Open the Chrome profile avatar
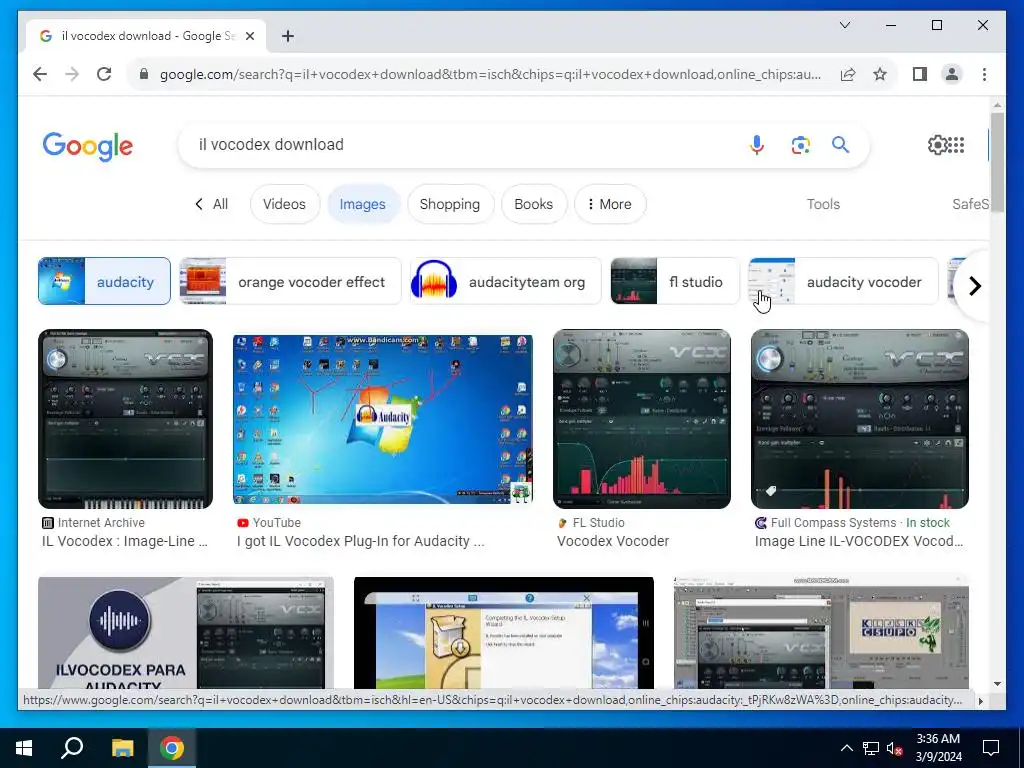This screenshot has width=1024, height=768. 952,74
